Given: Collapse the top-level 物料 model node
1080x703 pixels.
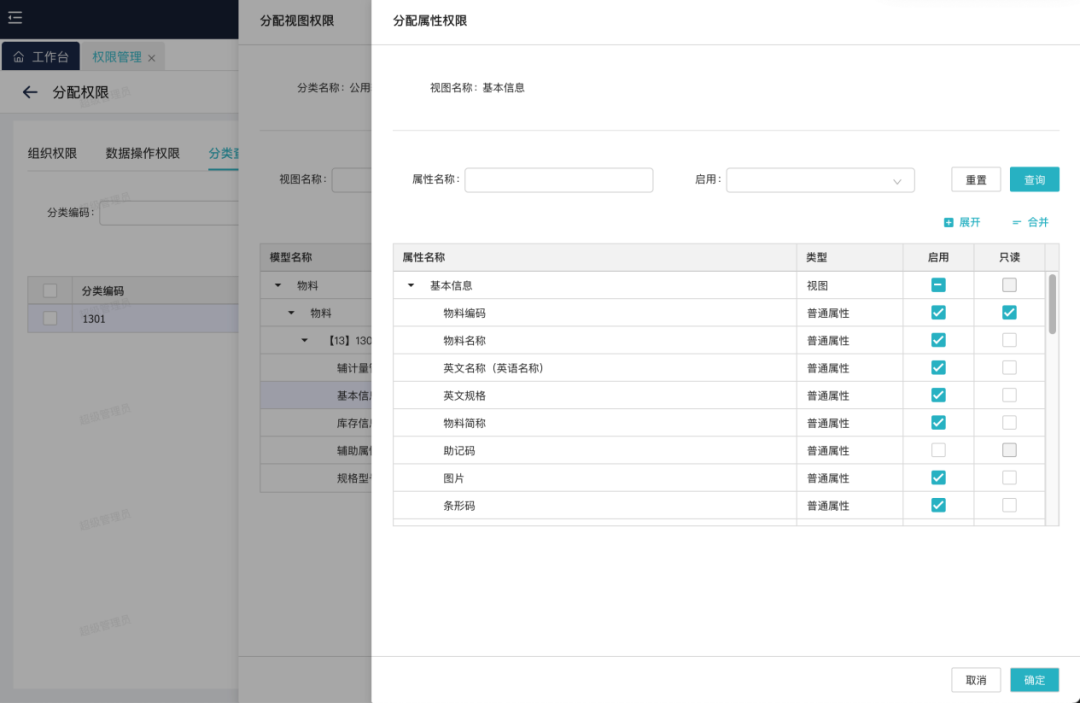Looking at the screenshot, I should (x=278, y=285).
